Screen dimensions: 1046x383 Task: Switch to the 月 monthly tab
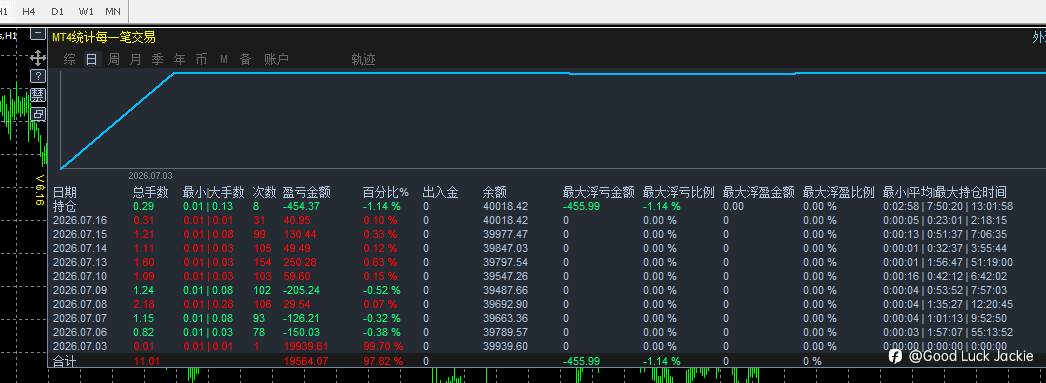click(x=135, y=59)
